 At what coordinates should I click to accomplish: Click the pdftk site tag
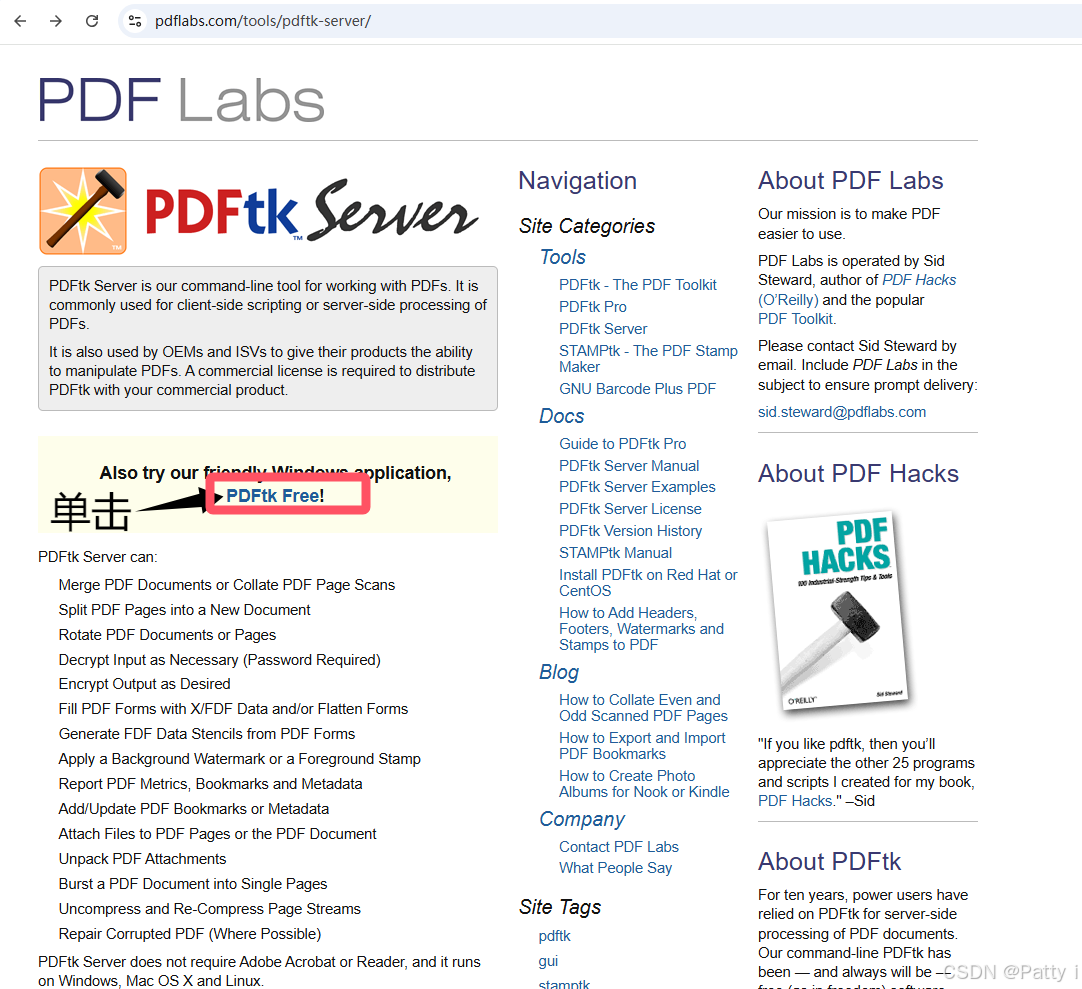pos(555,937)
